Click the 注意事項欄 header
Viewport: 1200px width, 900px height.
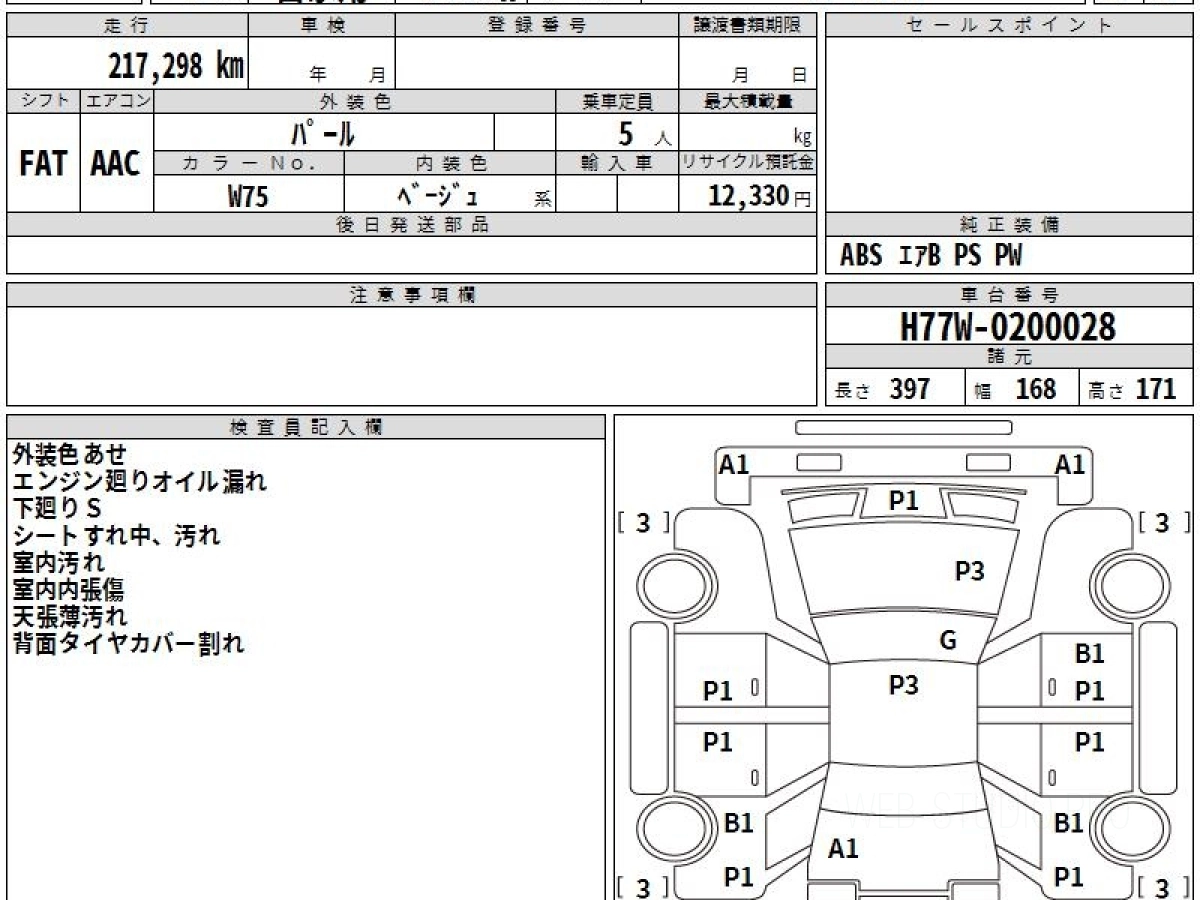coord(411,295)
